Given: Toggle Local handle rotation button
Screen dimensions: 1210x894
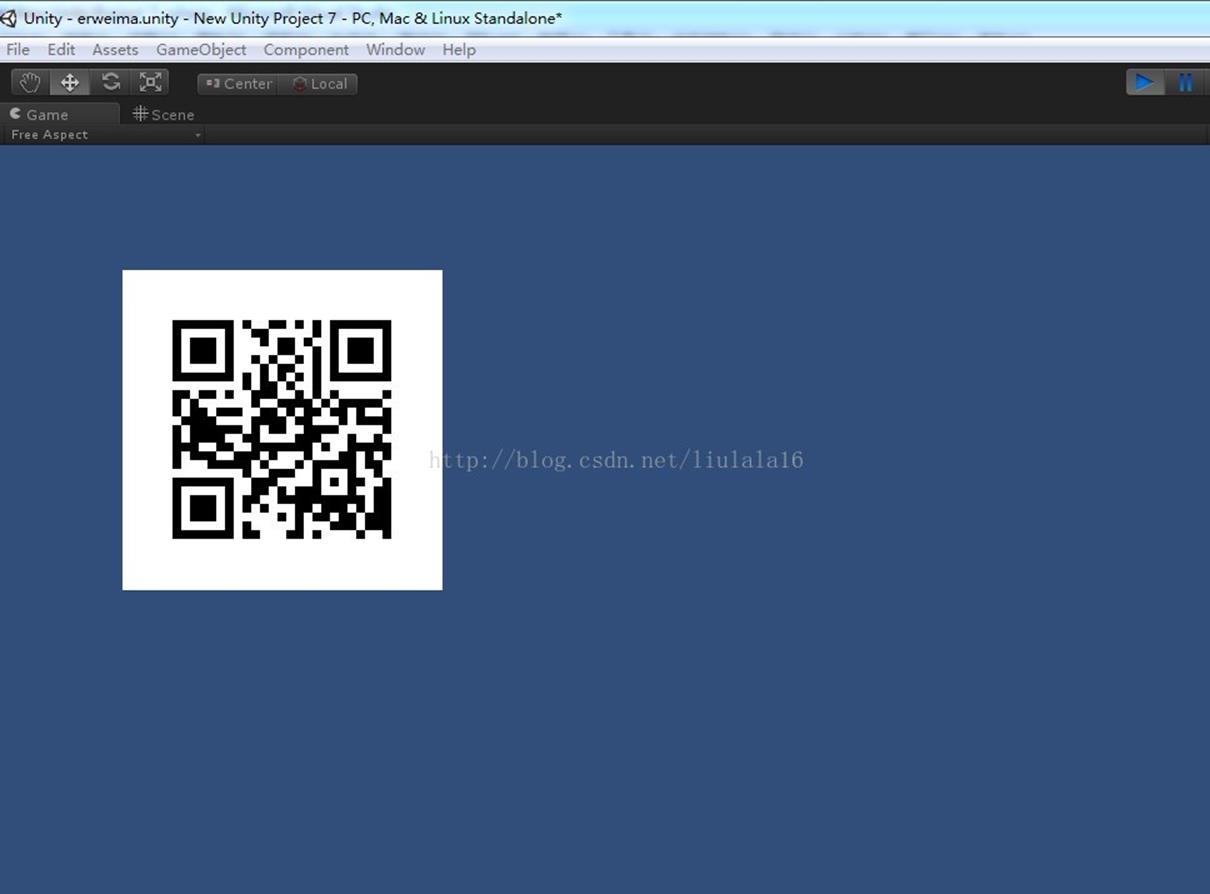Looking at the screenshot, I should click(318, 84).
